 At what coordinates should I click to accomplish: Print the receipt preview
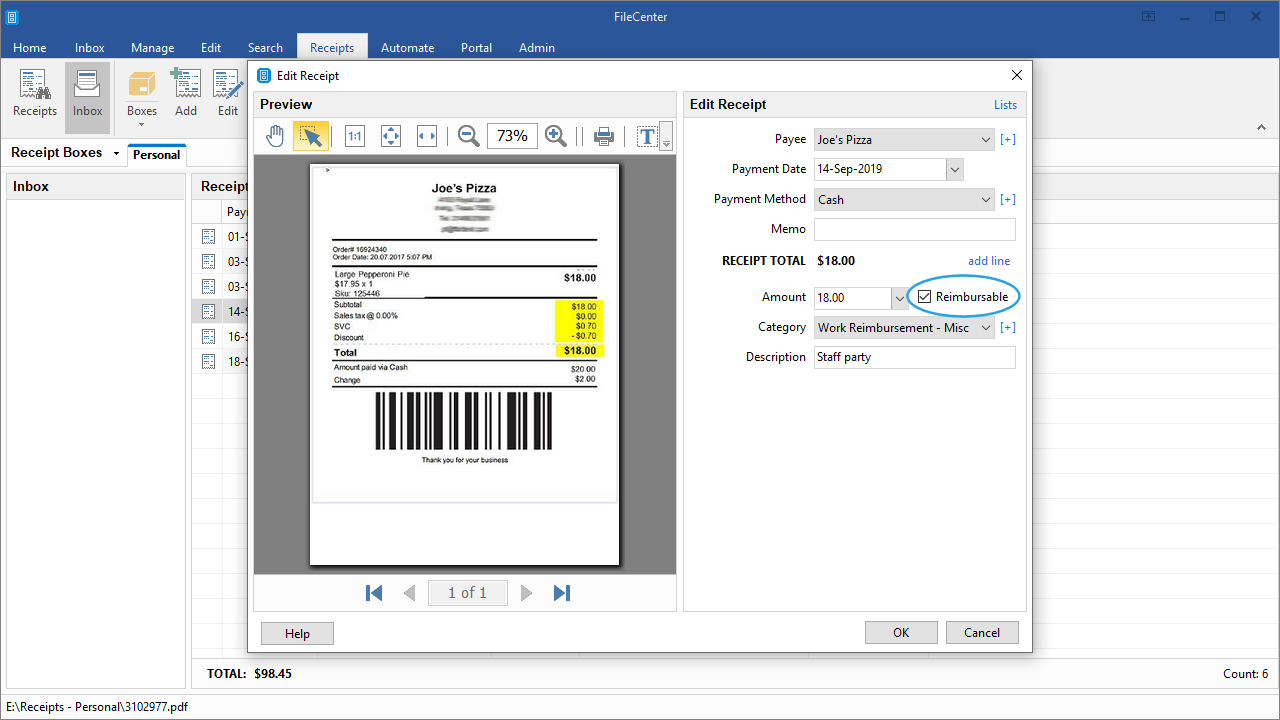coord(604,136)
